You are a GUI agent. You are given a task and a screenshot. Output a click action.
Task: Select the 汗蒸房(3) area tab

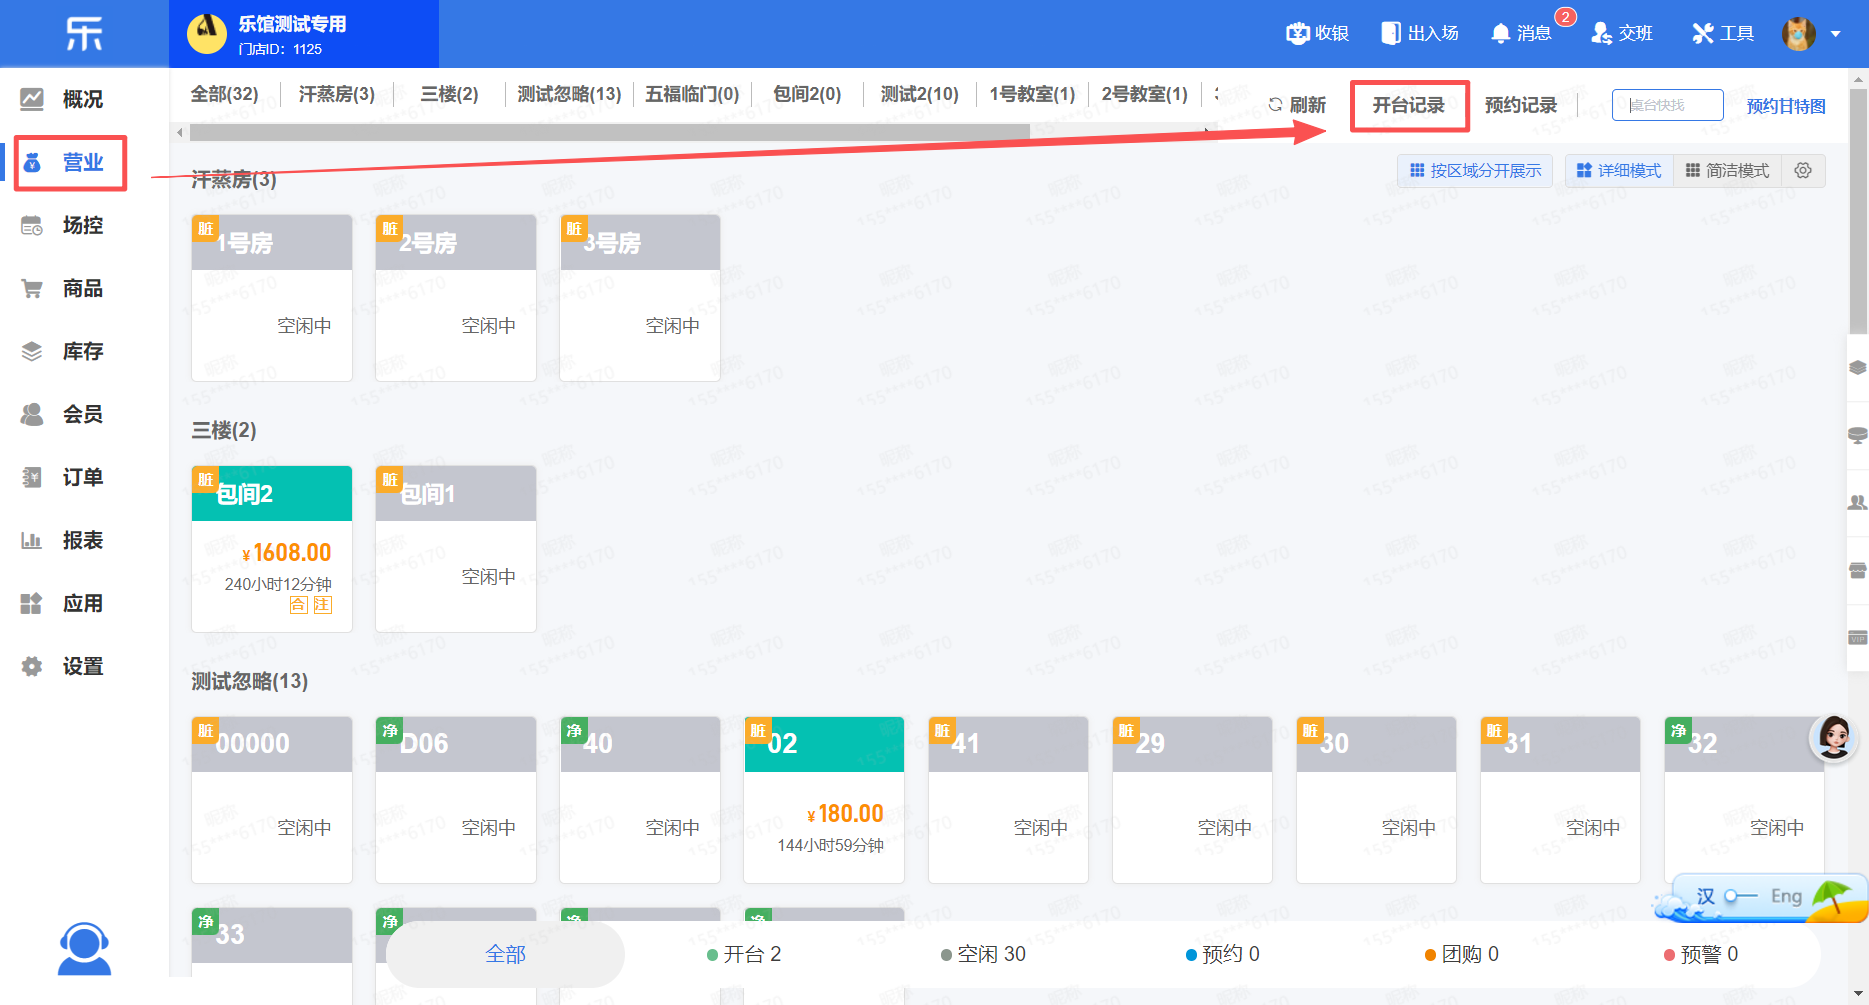pyautogui.click(x=337, y=94)
